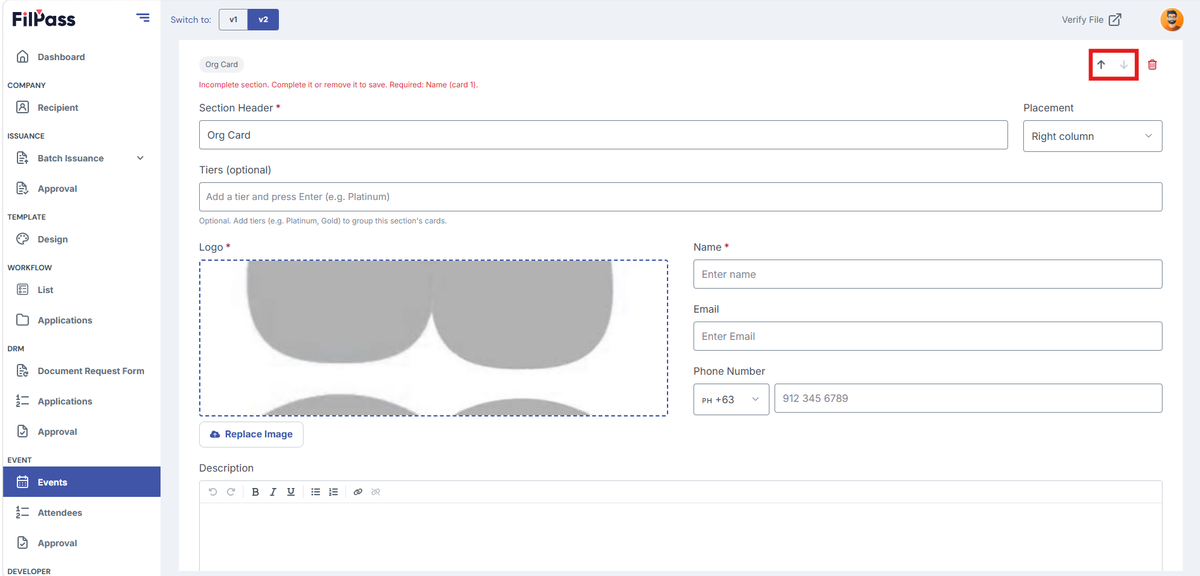Click the Org Card section tag
Viewport: 1200px width, 576px height.
222,65
